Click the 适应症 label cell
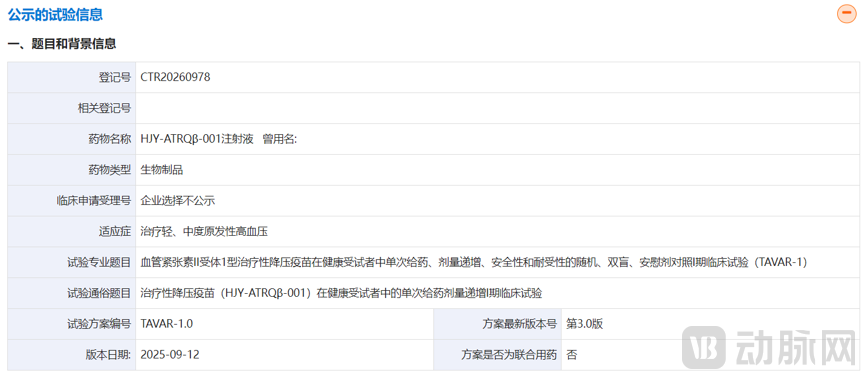The height and width of the screenshot is (379, 865). (72, 232)
